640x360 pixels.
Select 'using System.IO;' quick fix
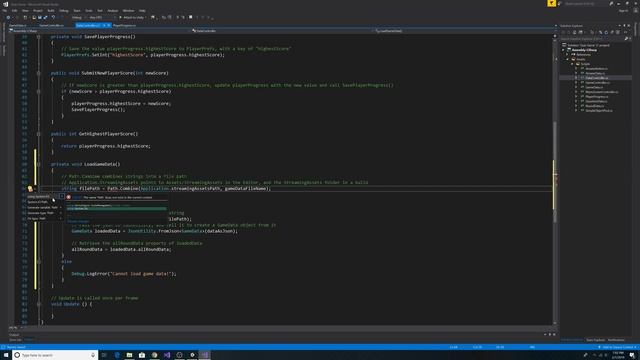[x=44, y=197]
